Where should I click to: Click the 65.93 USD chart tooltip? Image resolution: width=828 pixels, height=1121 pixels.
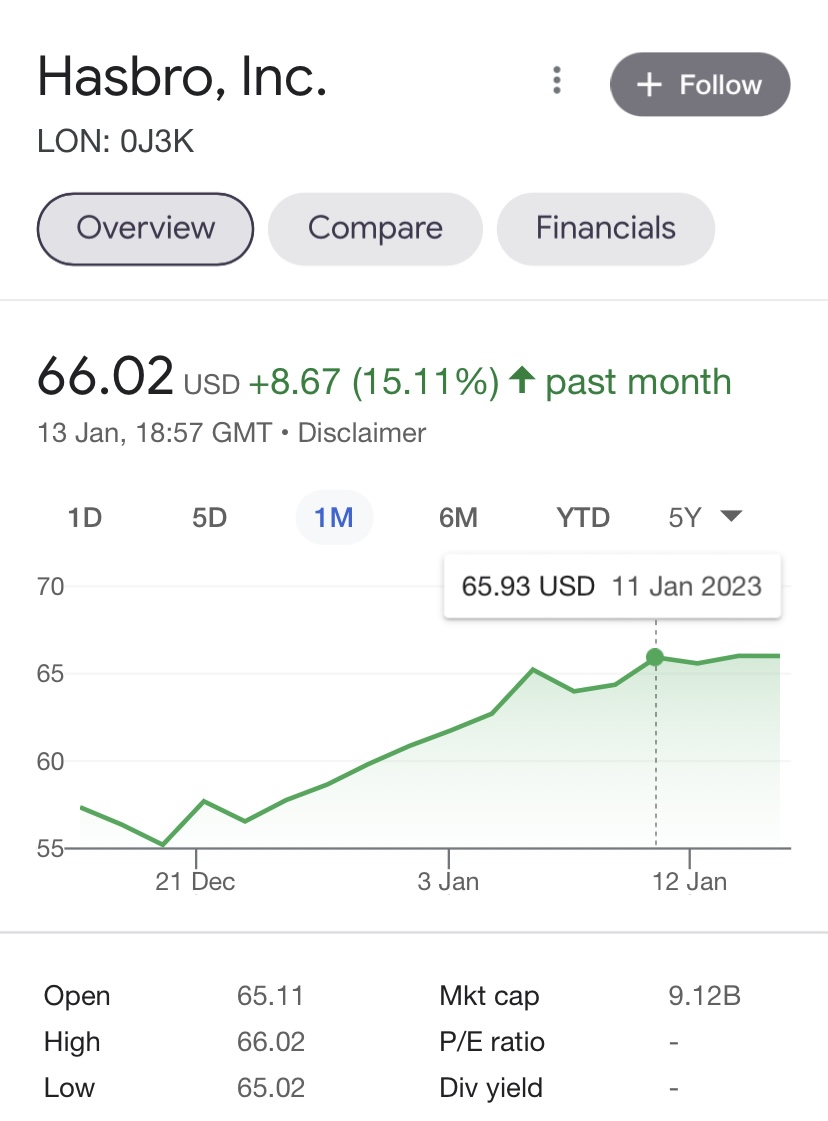tap(612, 586)
